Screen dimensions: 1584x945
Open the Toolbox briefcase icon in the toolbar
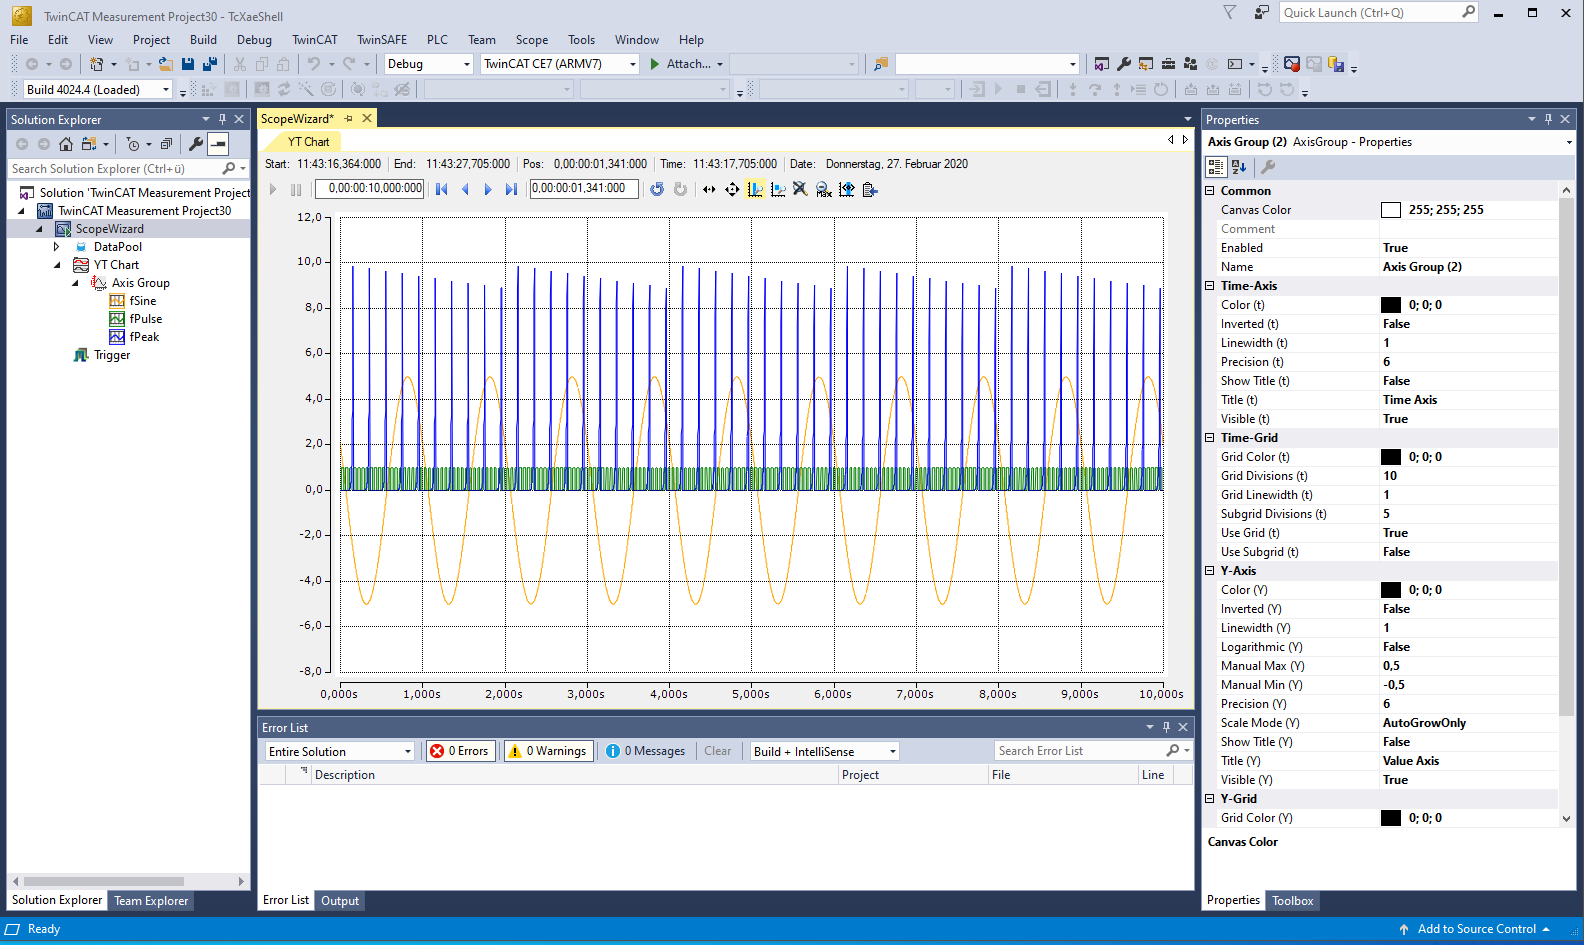point(1168,64)
